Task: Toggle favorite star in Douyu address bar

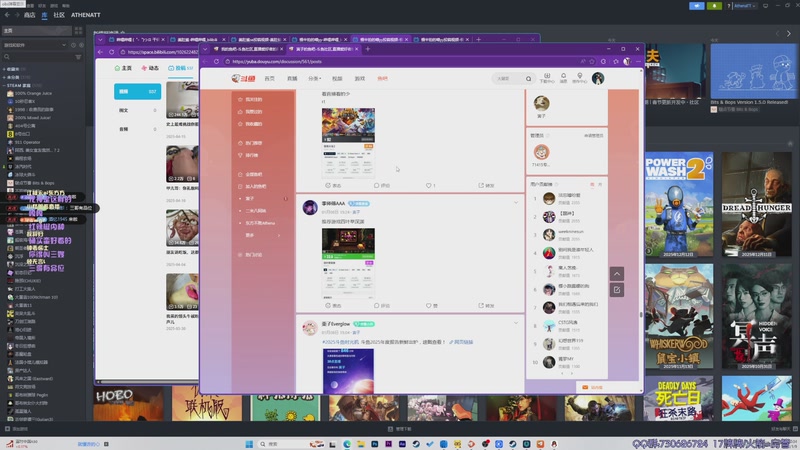Action: click(592, 61)
